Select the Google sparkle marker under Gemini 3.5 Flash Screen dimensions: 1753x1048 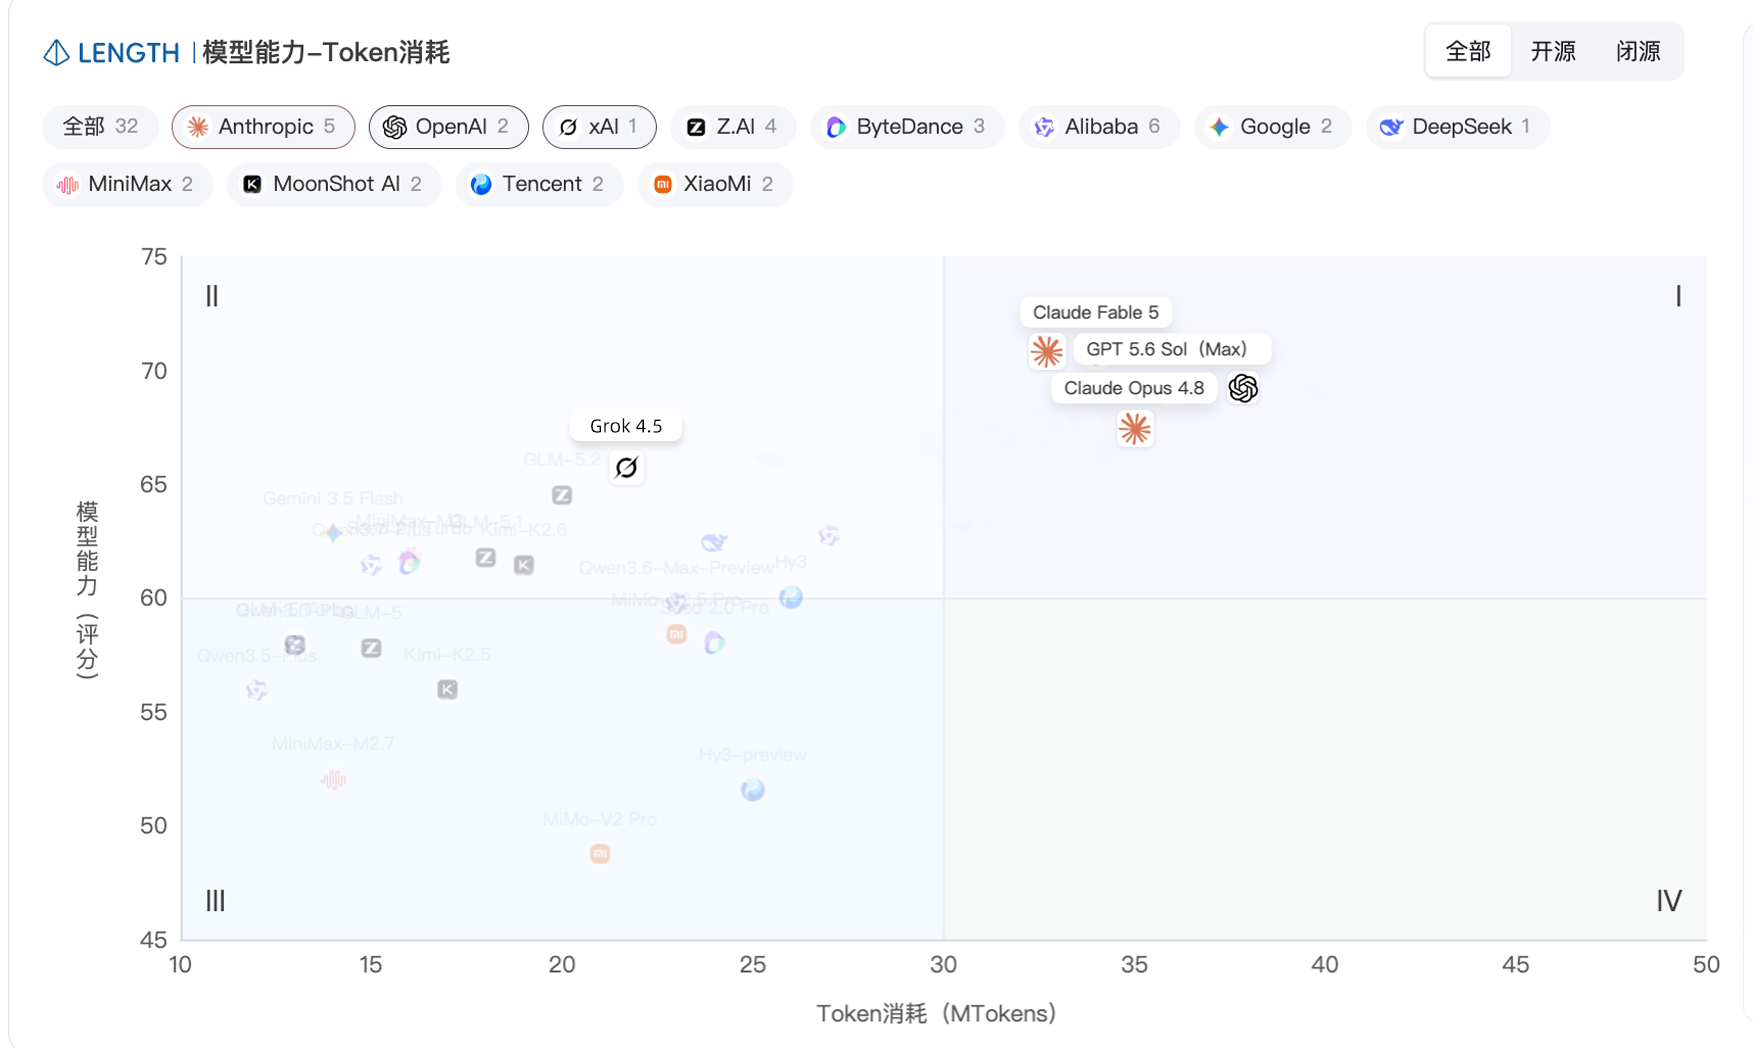[x=333, y=532]
